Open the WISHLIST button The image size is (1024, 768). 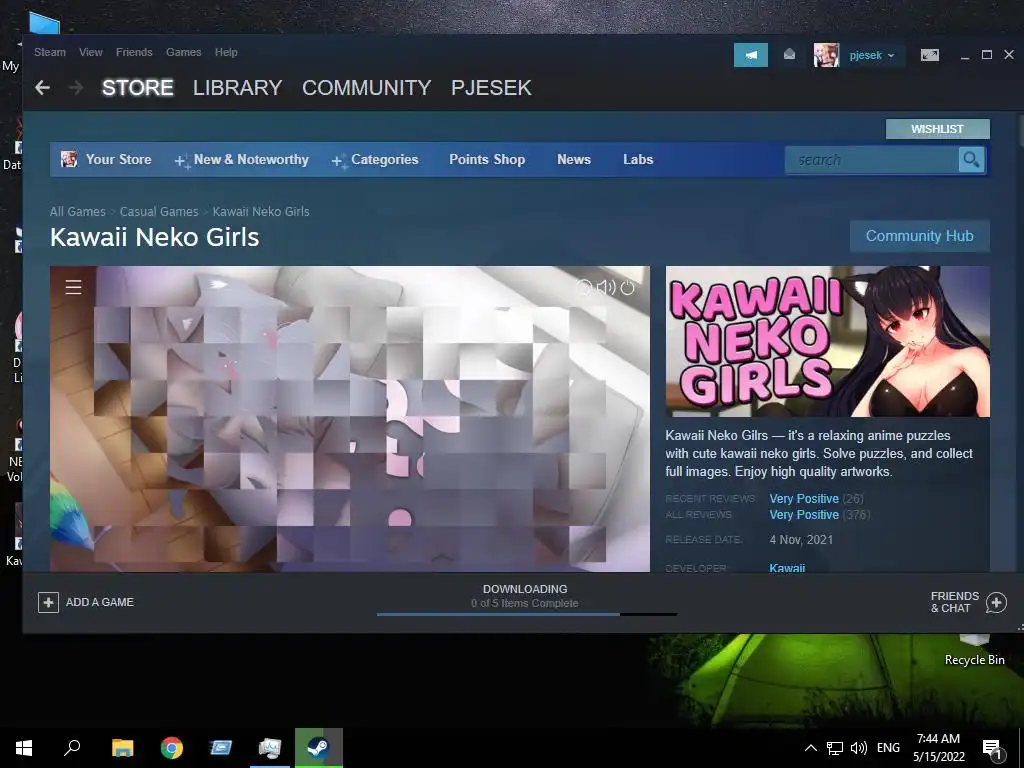coord(937,129)
